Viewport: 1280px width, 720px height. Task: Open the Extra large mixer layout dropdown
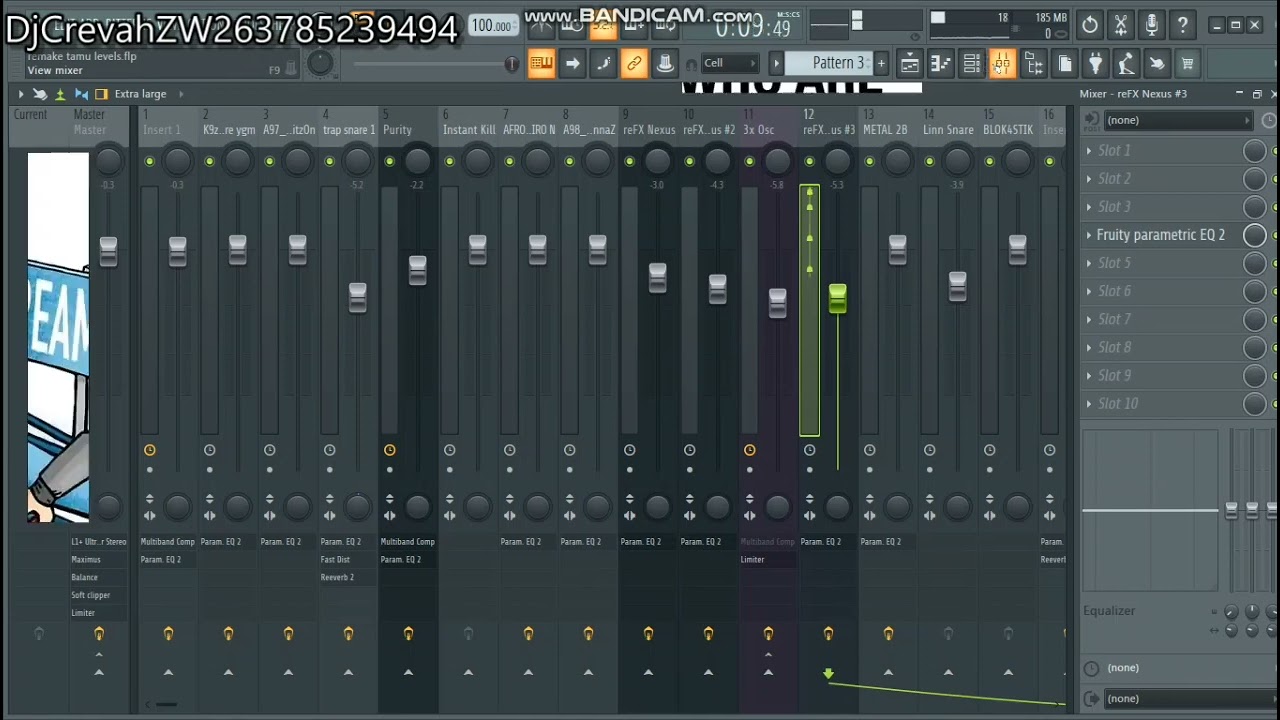click(141, 94)
